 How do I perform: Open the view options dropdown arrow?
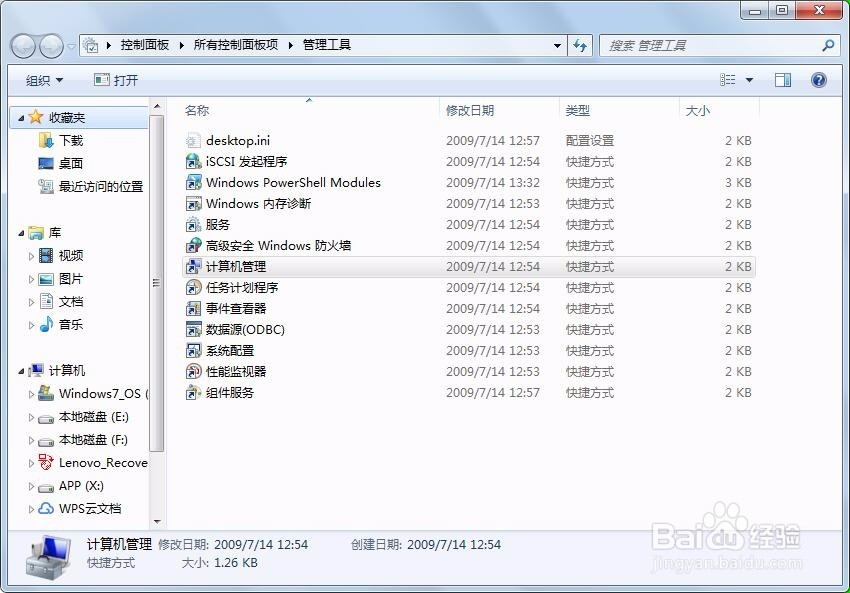click(x=749, y=80)
